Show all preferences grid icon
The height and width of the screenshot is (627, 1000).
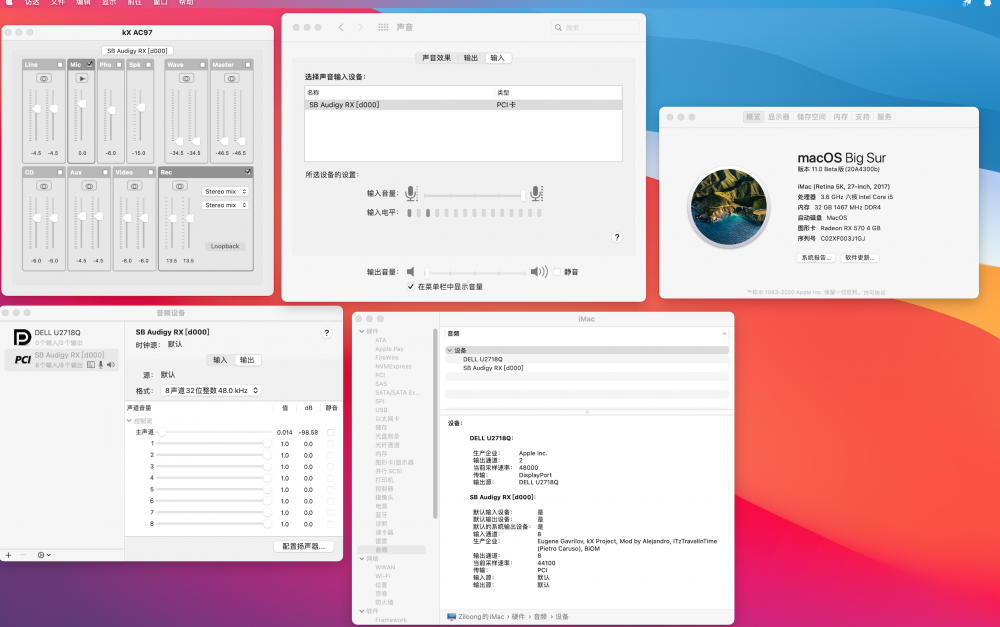coord(383,27)
